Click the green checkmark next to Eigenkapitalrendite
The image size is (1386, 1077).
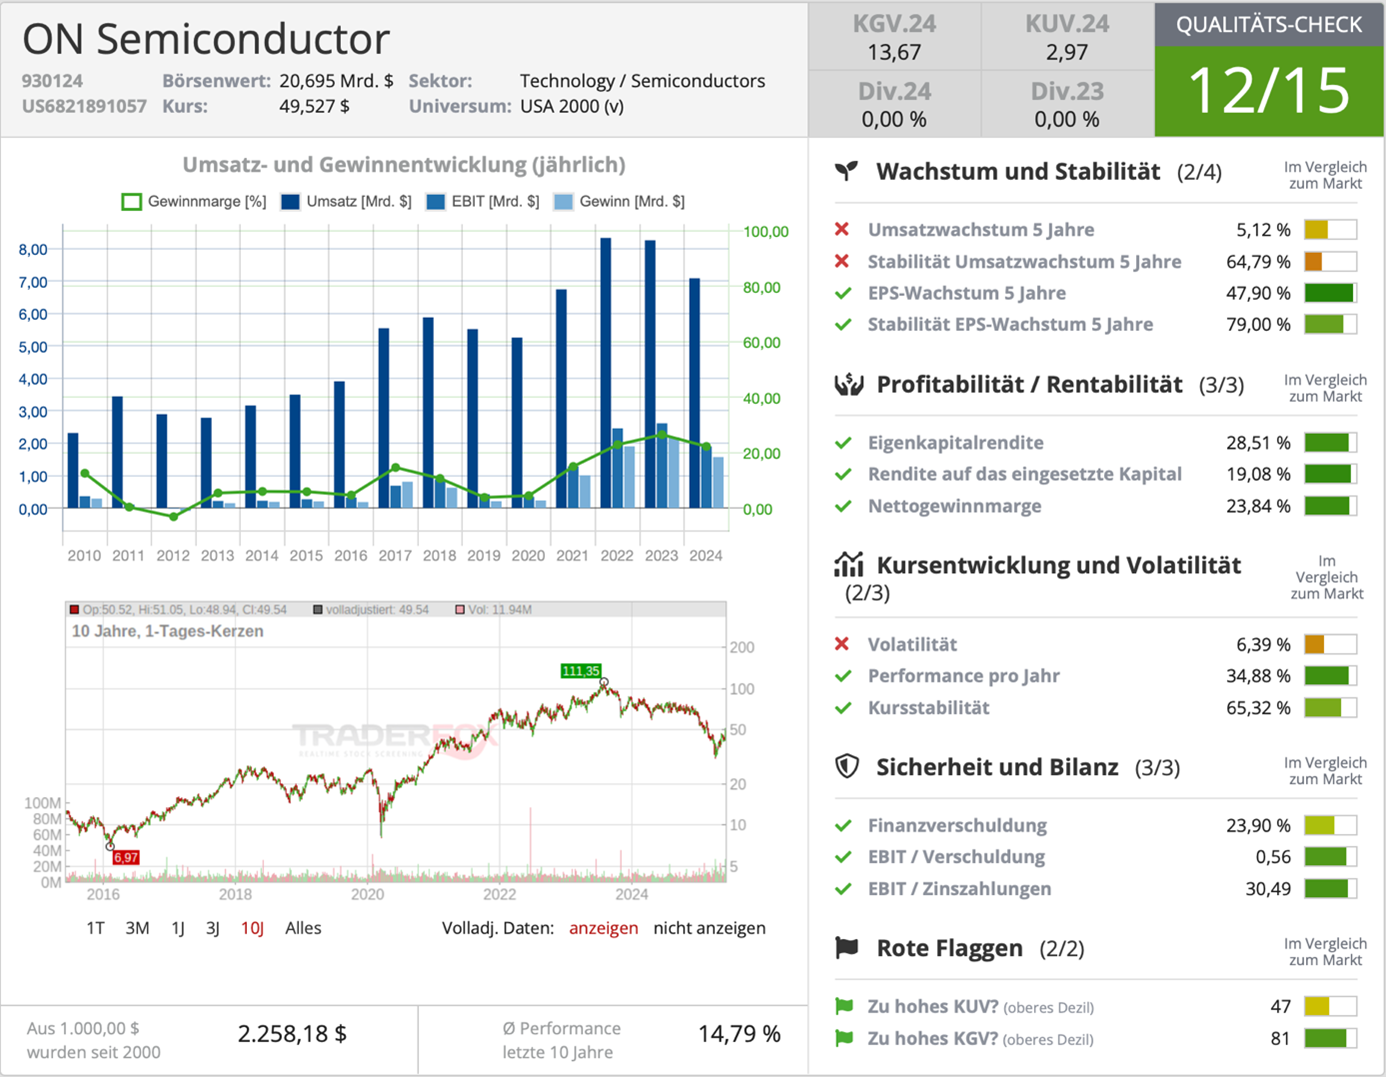pos(843,442)
